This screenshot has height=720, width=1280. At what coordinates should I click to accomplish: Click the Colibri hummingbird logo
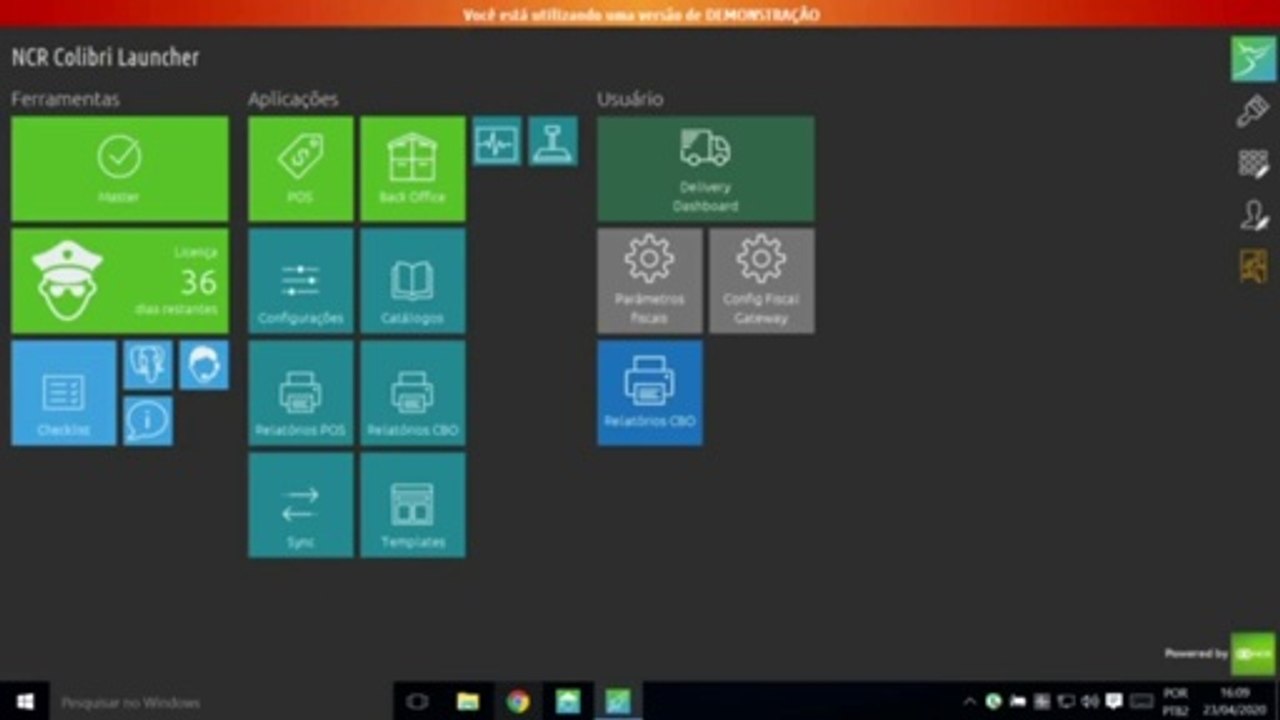click(x=1253, y=59)
